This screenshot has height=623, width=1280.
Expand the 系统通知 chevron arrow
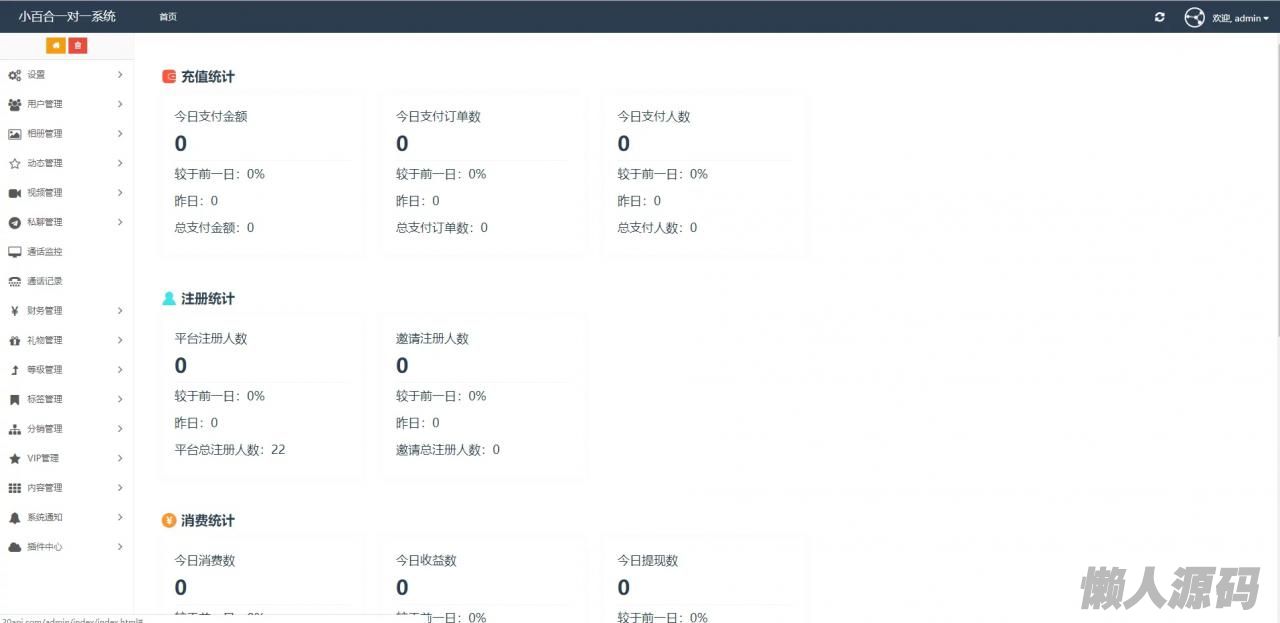coord(120,517)
